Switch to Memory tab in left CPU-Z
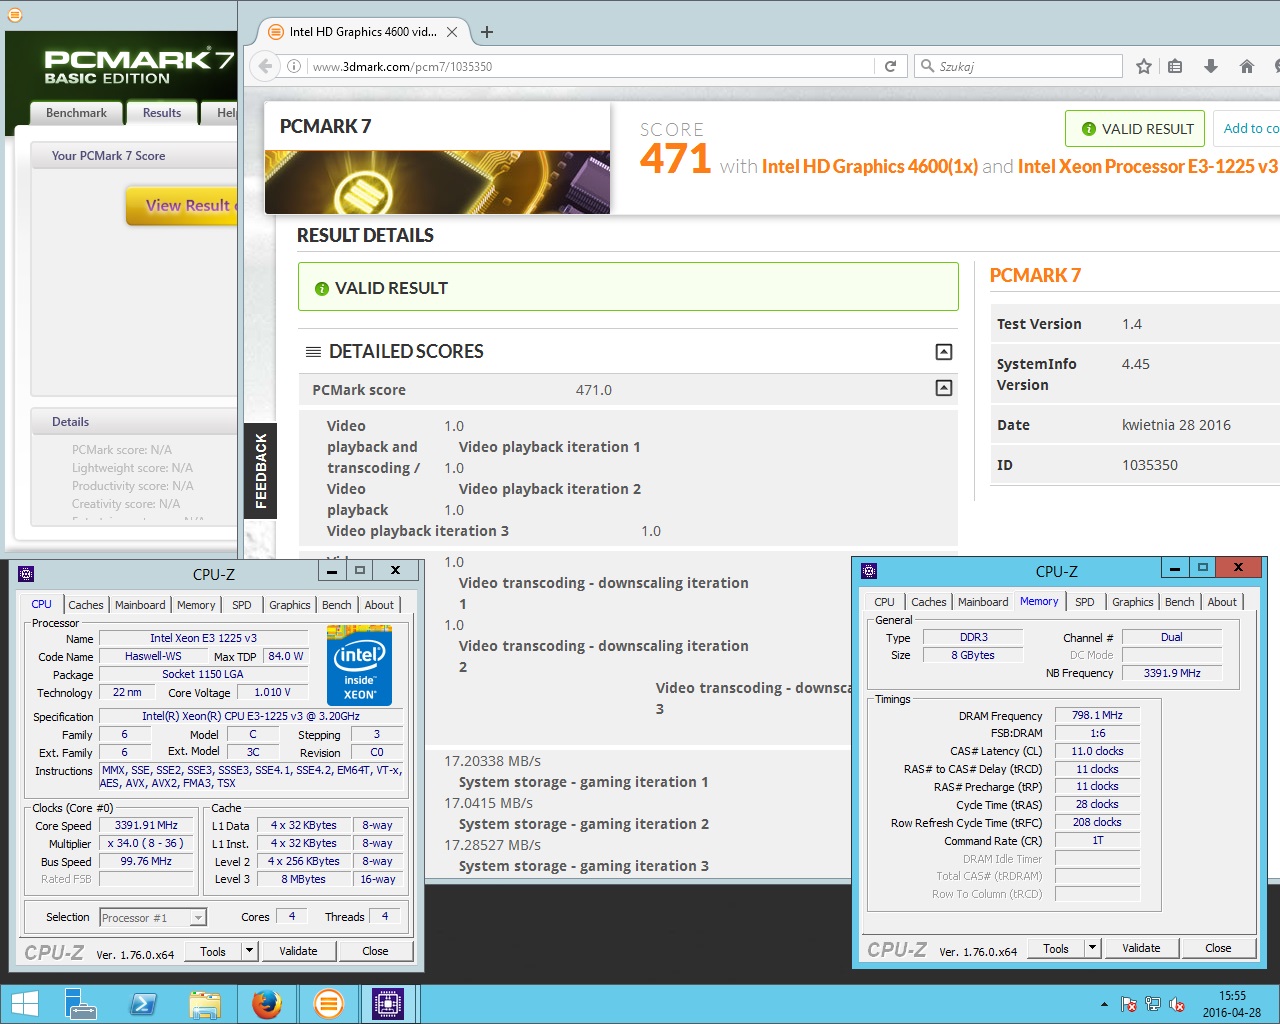The width and height of the screenshot is (1280, 1024). 196,605
